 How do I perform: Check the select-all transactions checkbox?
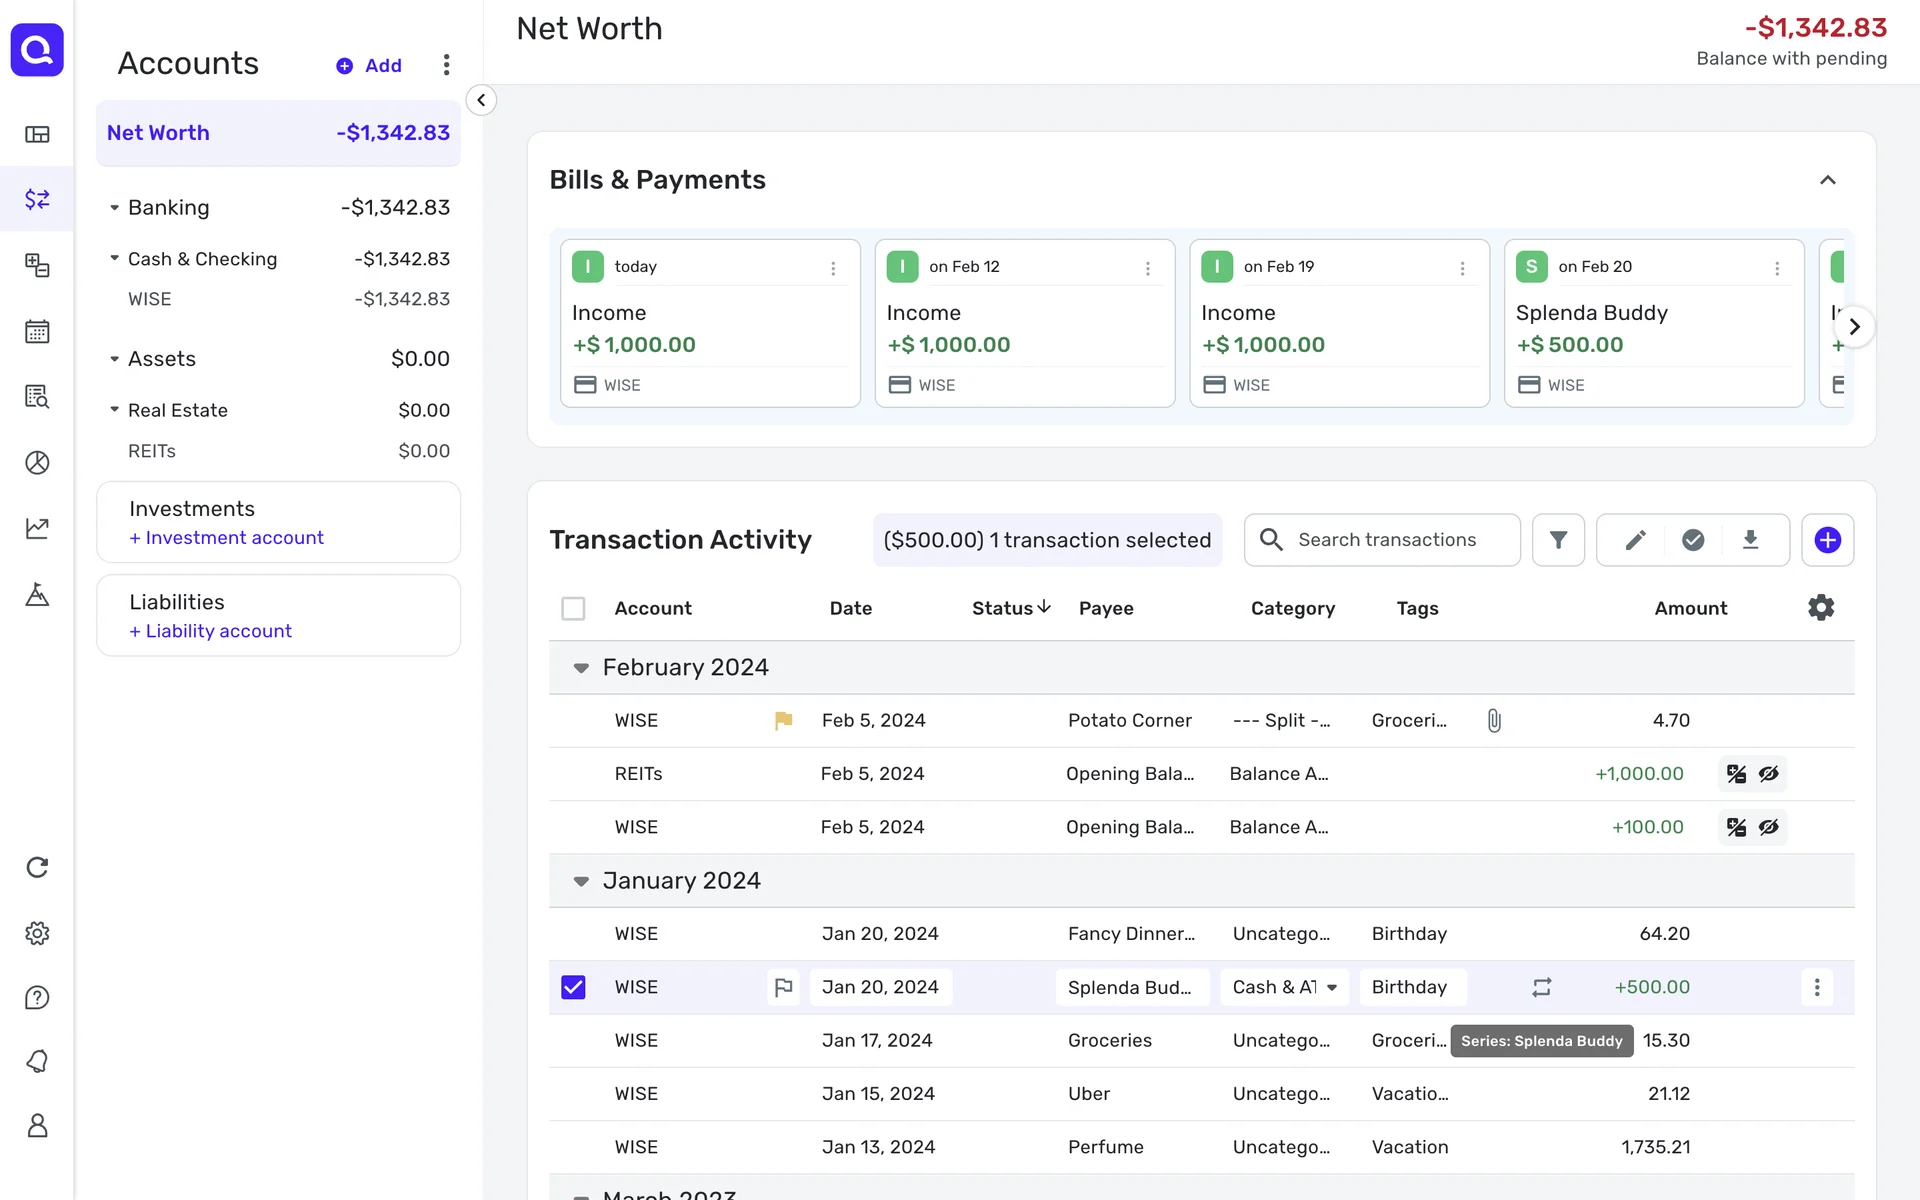(573, 608)
